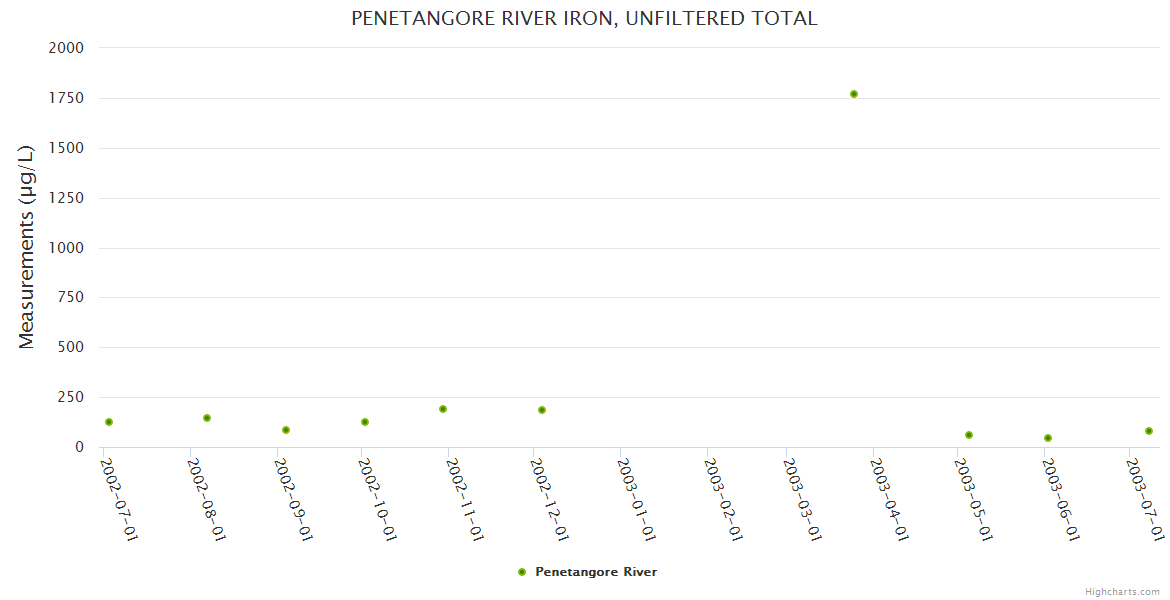The width and height of the screenshot is (1170, 600).
Task: Click the 2000 y-axis label
Action: point(66,48)
